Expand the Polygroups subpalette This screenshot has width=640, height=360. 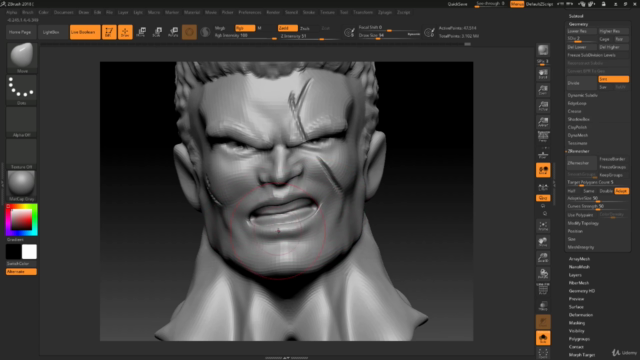(579, 339)
